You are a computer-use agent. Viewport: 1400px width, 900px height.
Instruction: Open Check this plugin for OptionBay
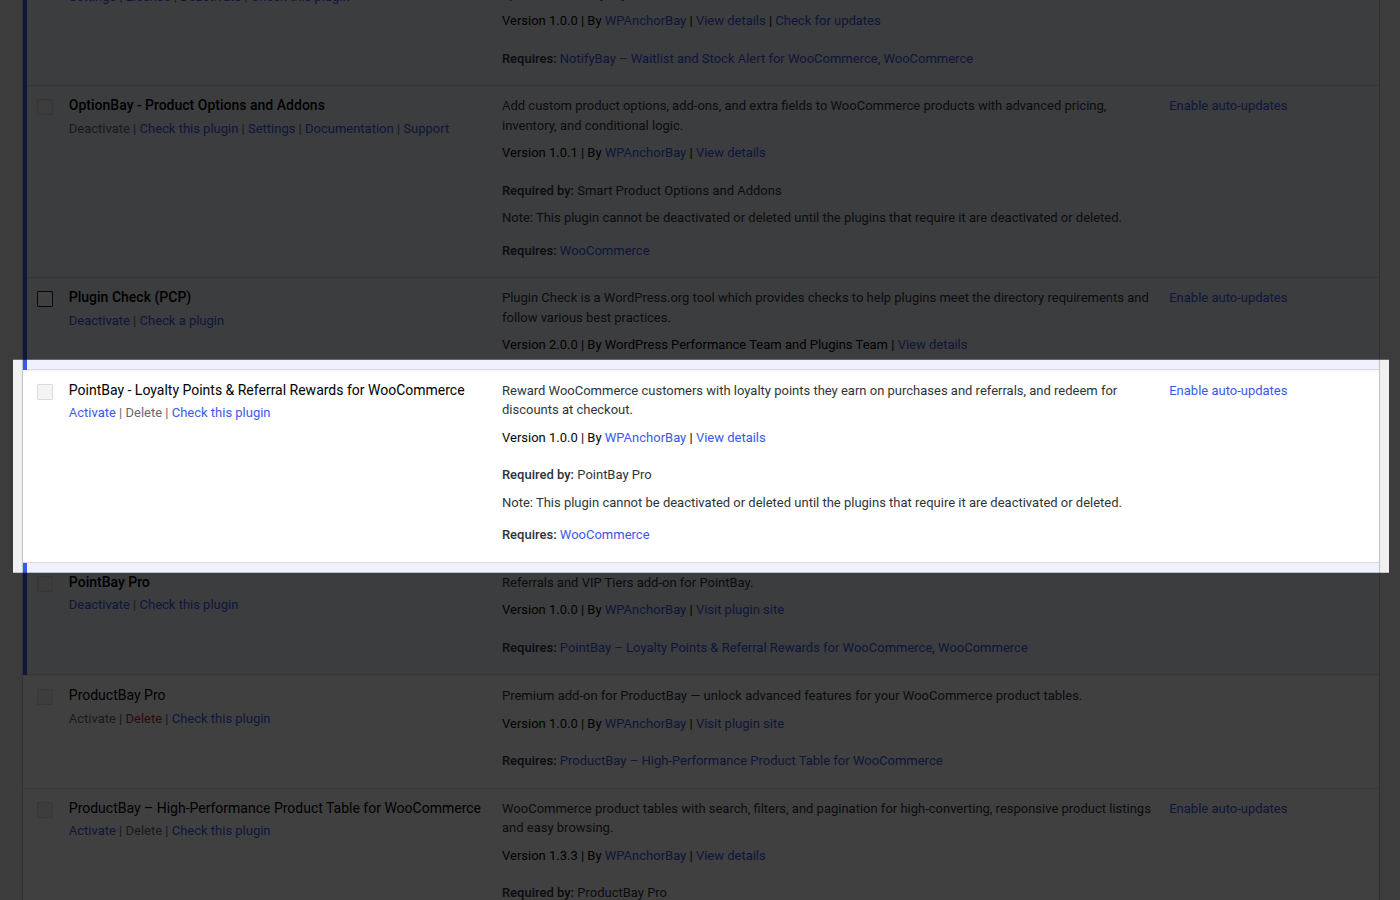[x=189, y=129]
